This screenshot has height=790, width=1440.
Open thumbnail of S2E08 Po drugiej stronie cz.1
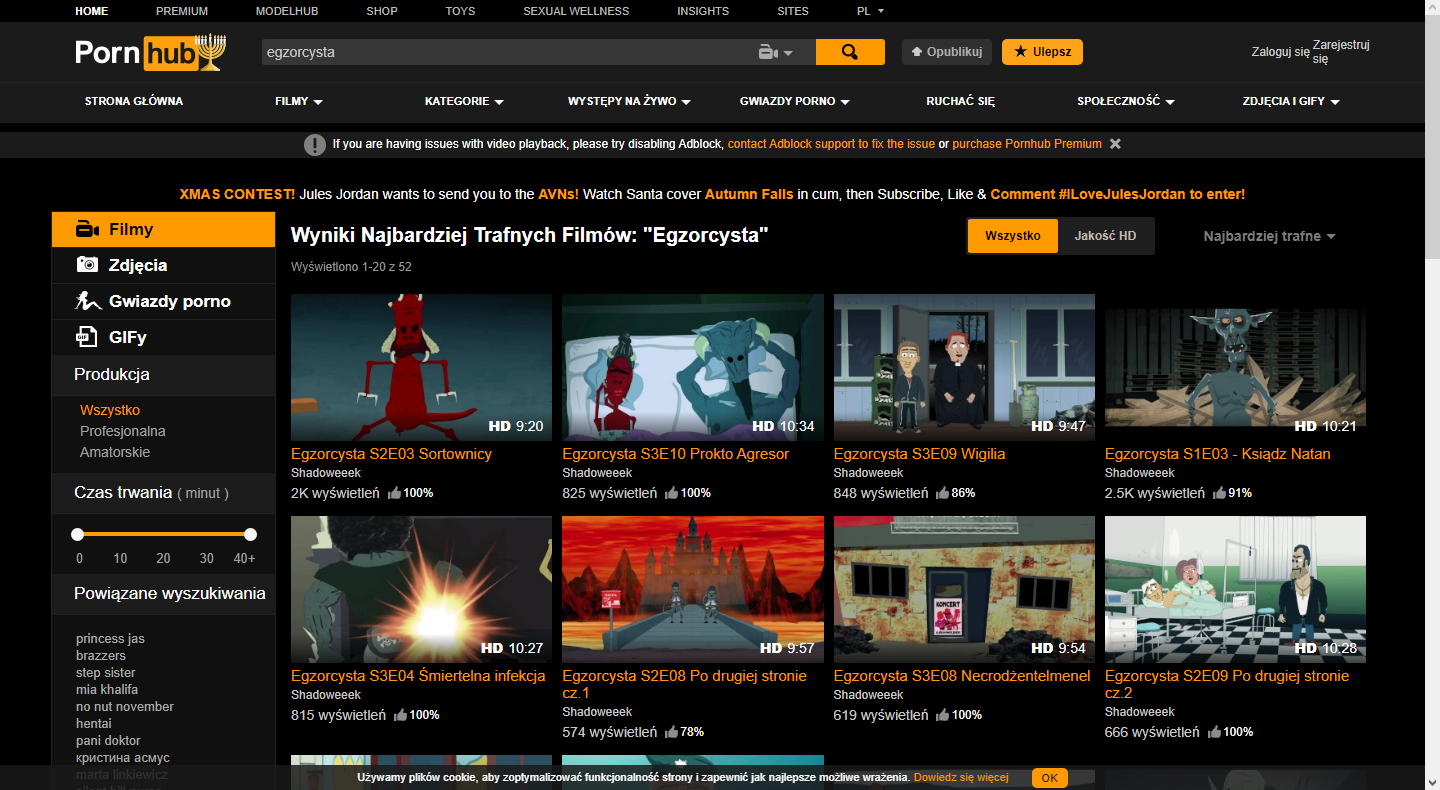tap(693, 589)
